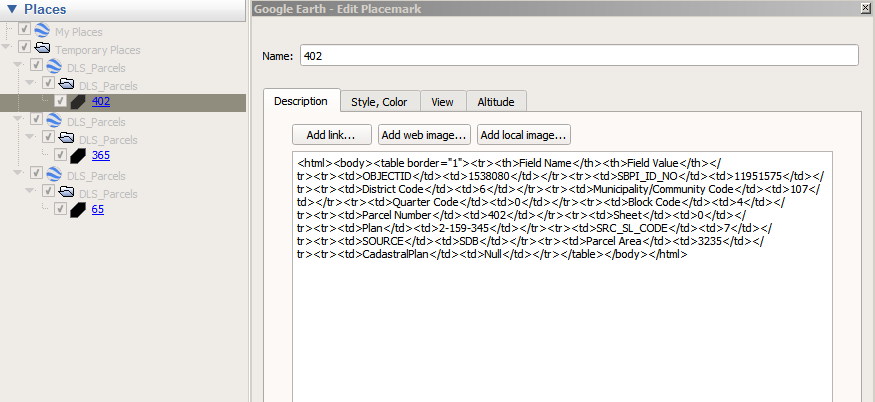Collapse the Temporary Places tree node
Viewport: 875px width, 402px height.
(x=7, y=48)
